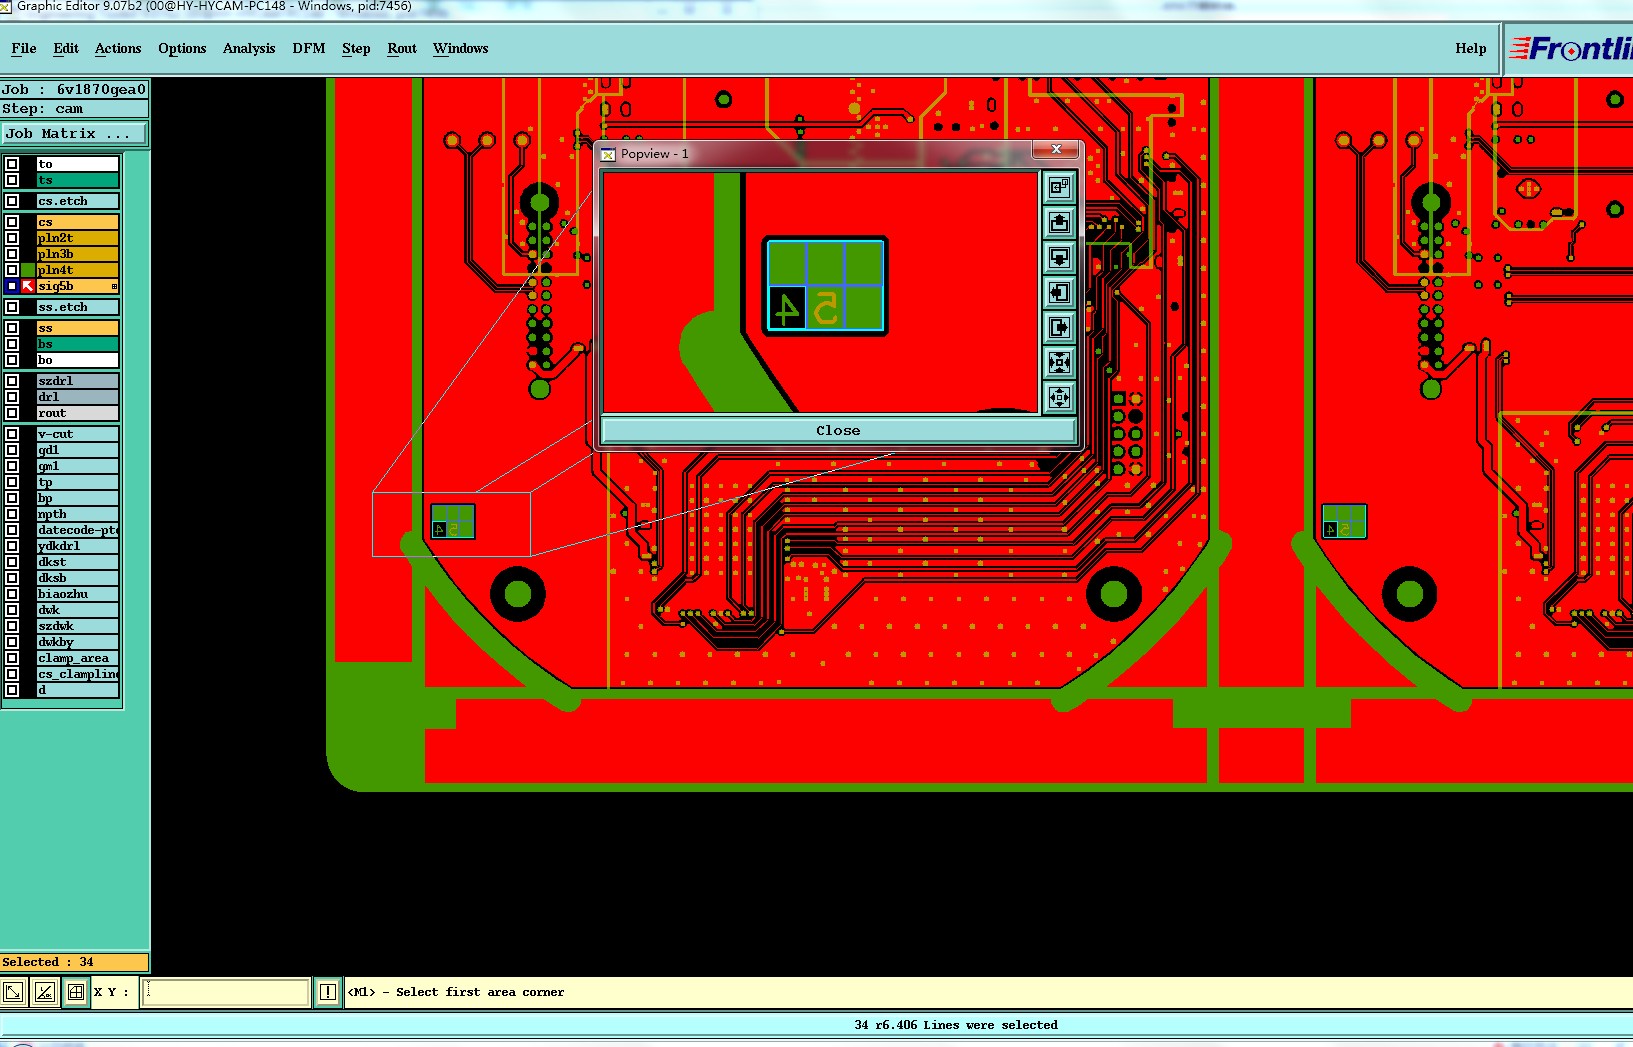1633x1047 pixels.
Task: Select the biaozhu layer name
Action: pyautogui.click(x=78, y=594)
